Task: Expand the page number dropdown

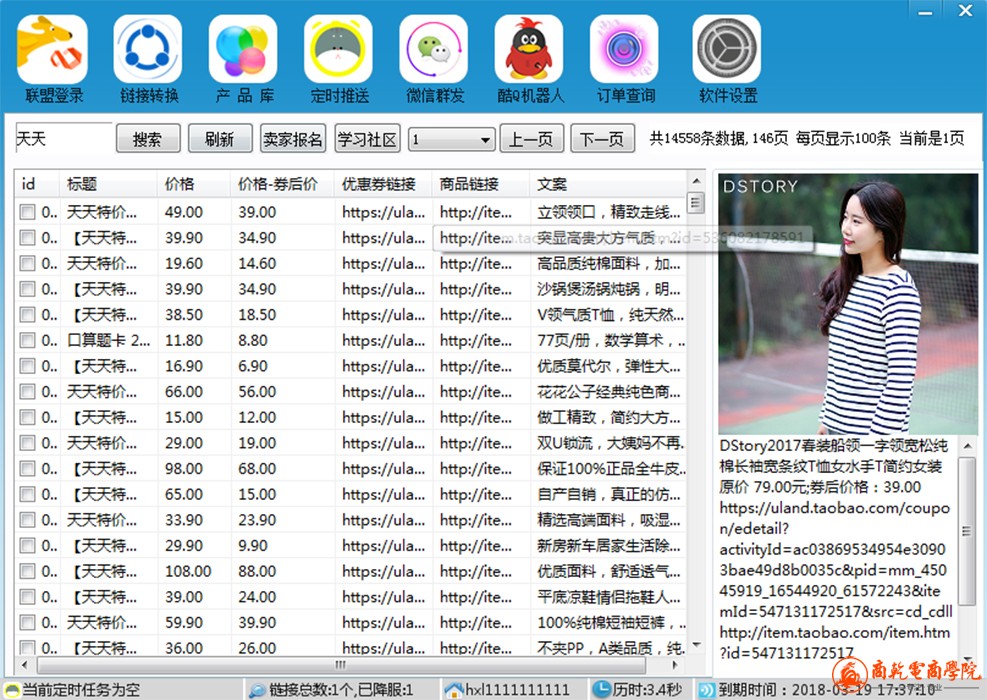Action: click(485, 140)
